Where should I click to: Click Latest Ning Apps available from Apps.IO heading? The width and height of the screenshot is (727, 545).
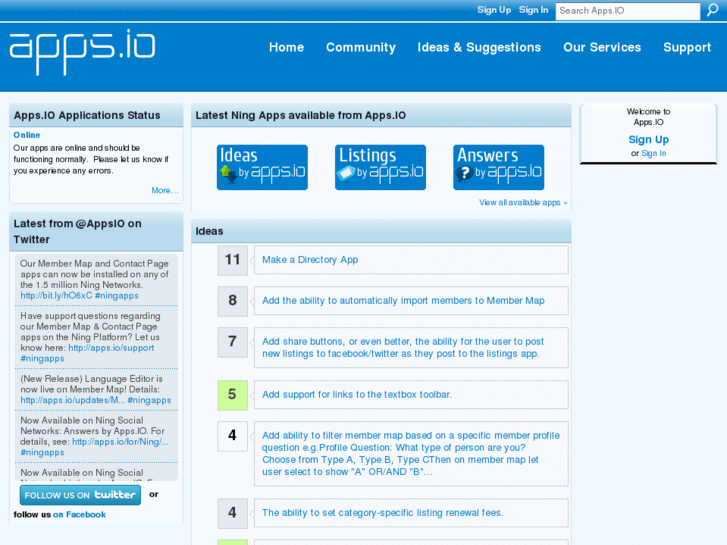click(300, 115)
